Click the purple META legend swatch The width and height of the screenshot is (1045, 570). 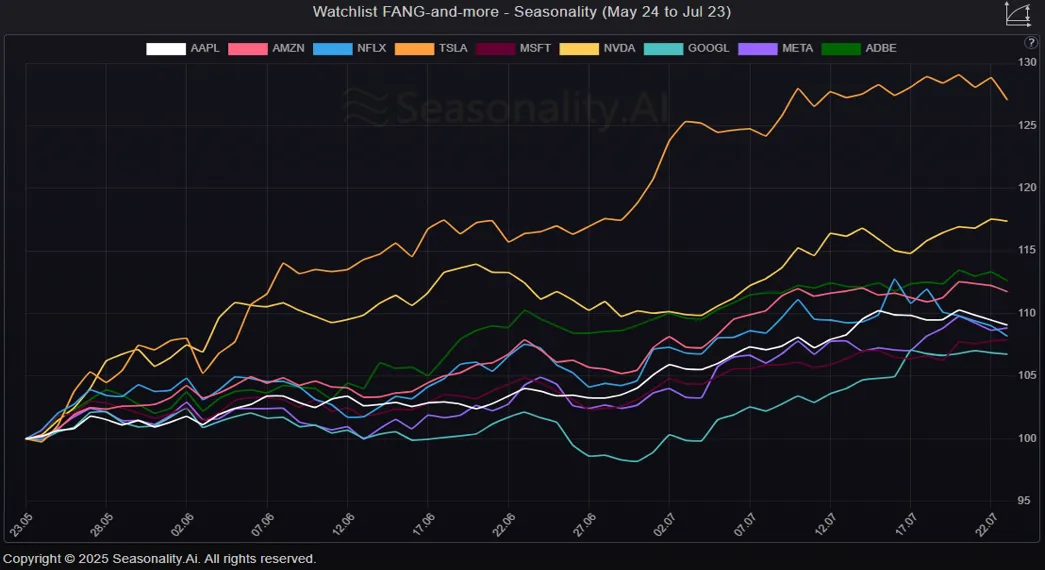point(758,49)
